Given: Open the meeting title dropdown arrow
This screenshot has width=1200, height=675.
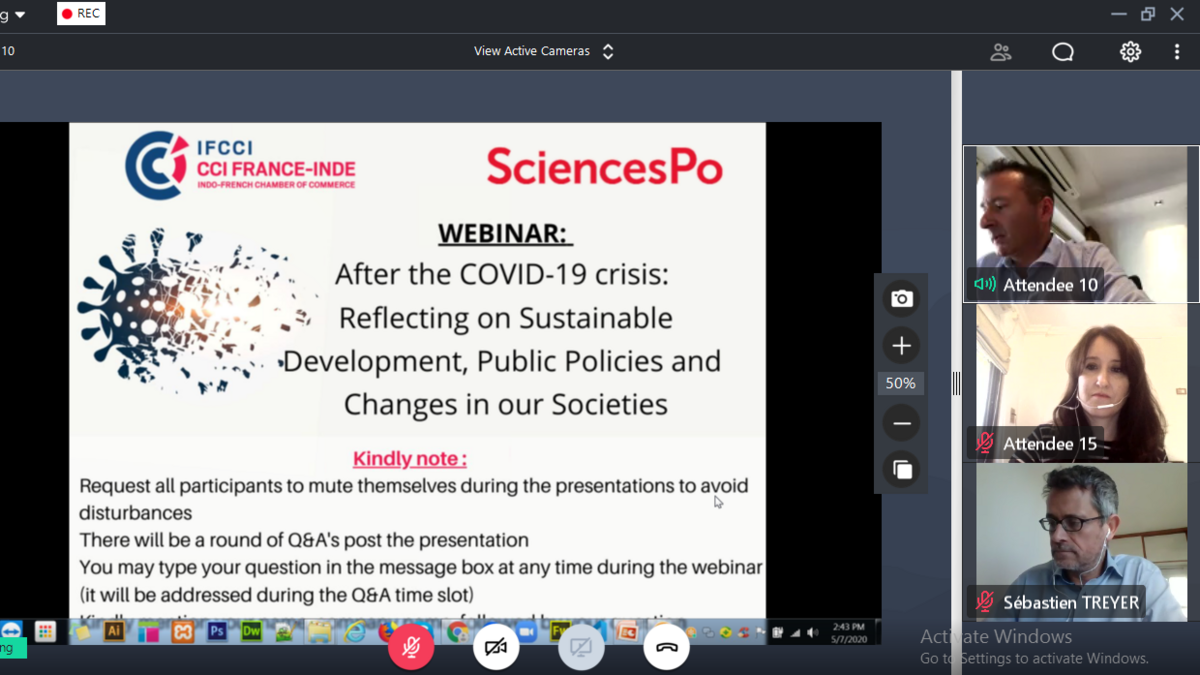Looking at the screenshot, I should (20, 15).
